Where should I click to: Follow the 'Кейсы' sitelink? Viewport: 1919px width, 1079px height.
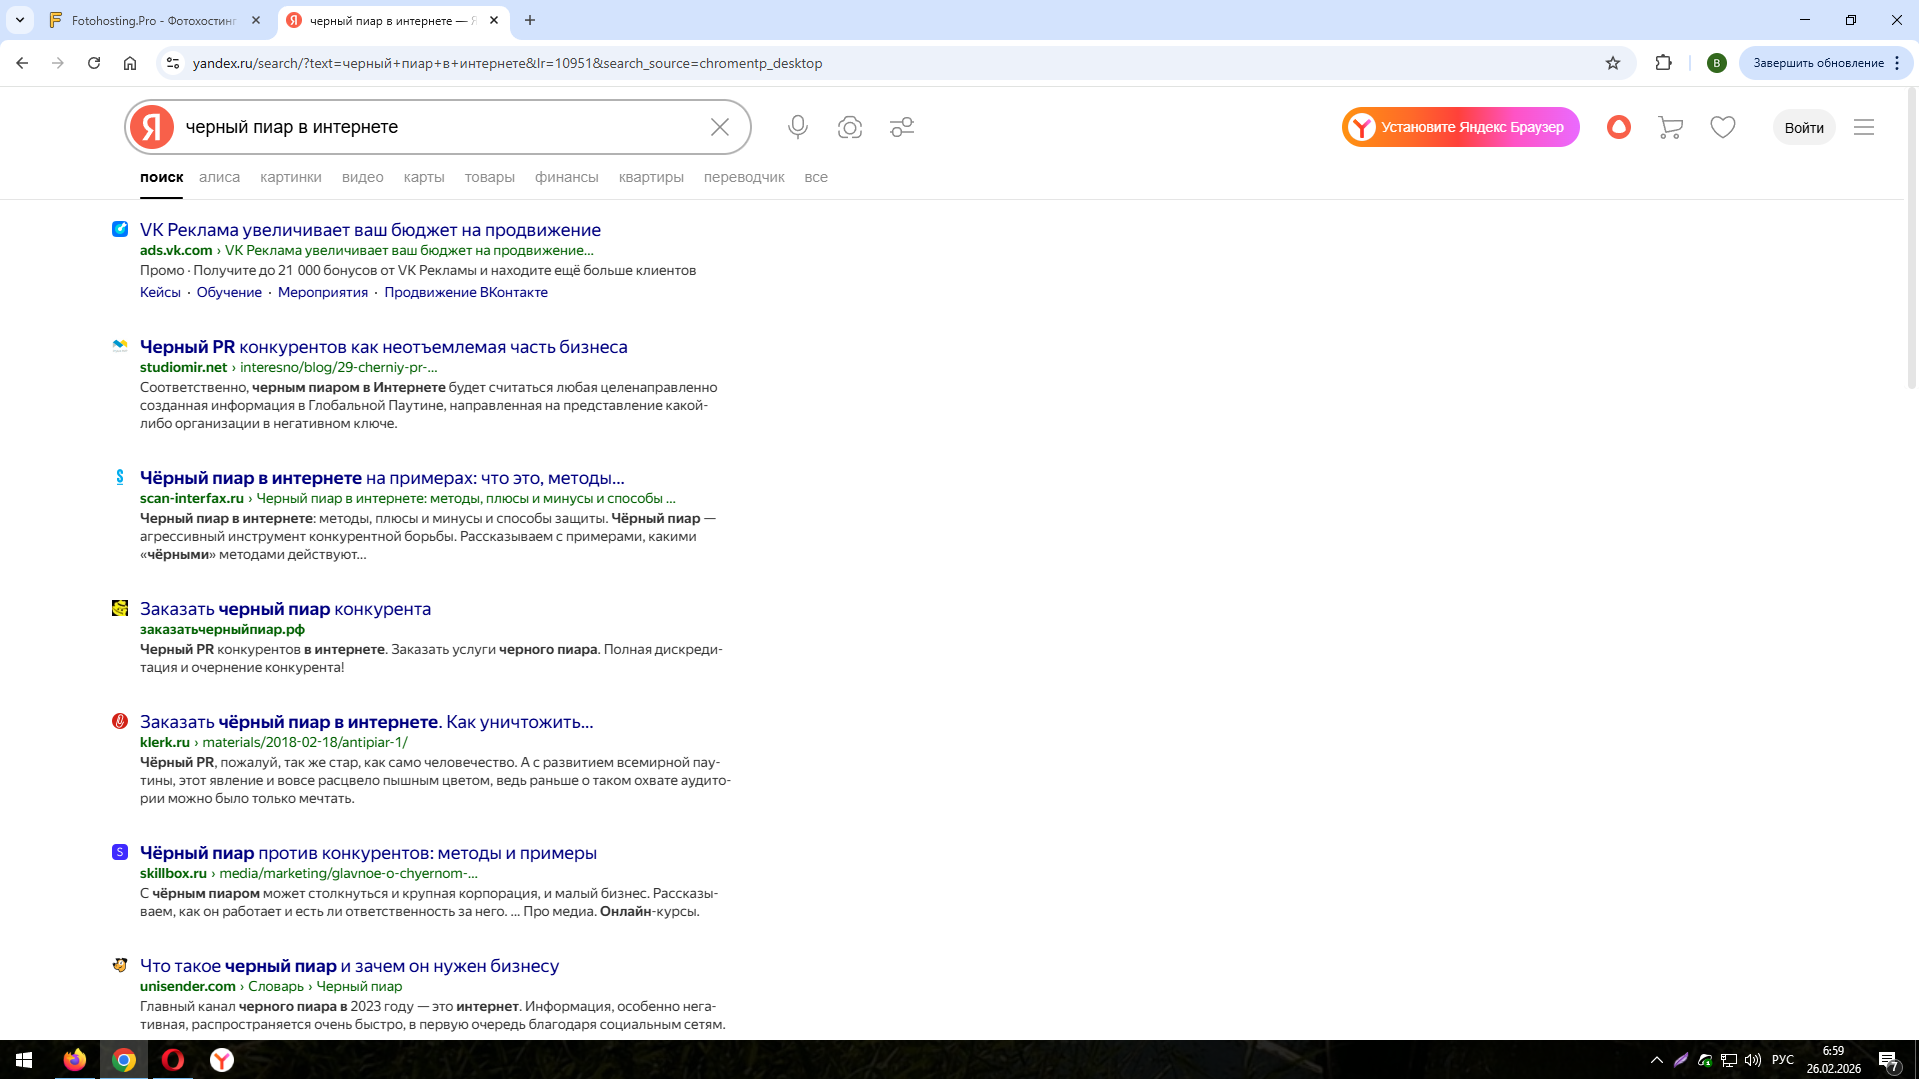click(160, 292)
